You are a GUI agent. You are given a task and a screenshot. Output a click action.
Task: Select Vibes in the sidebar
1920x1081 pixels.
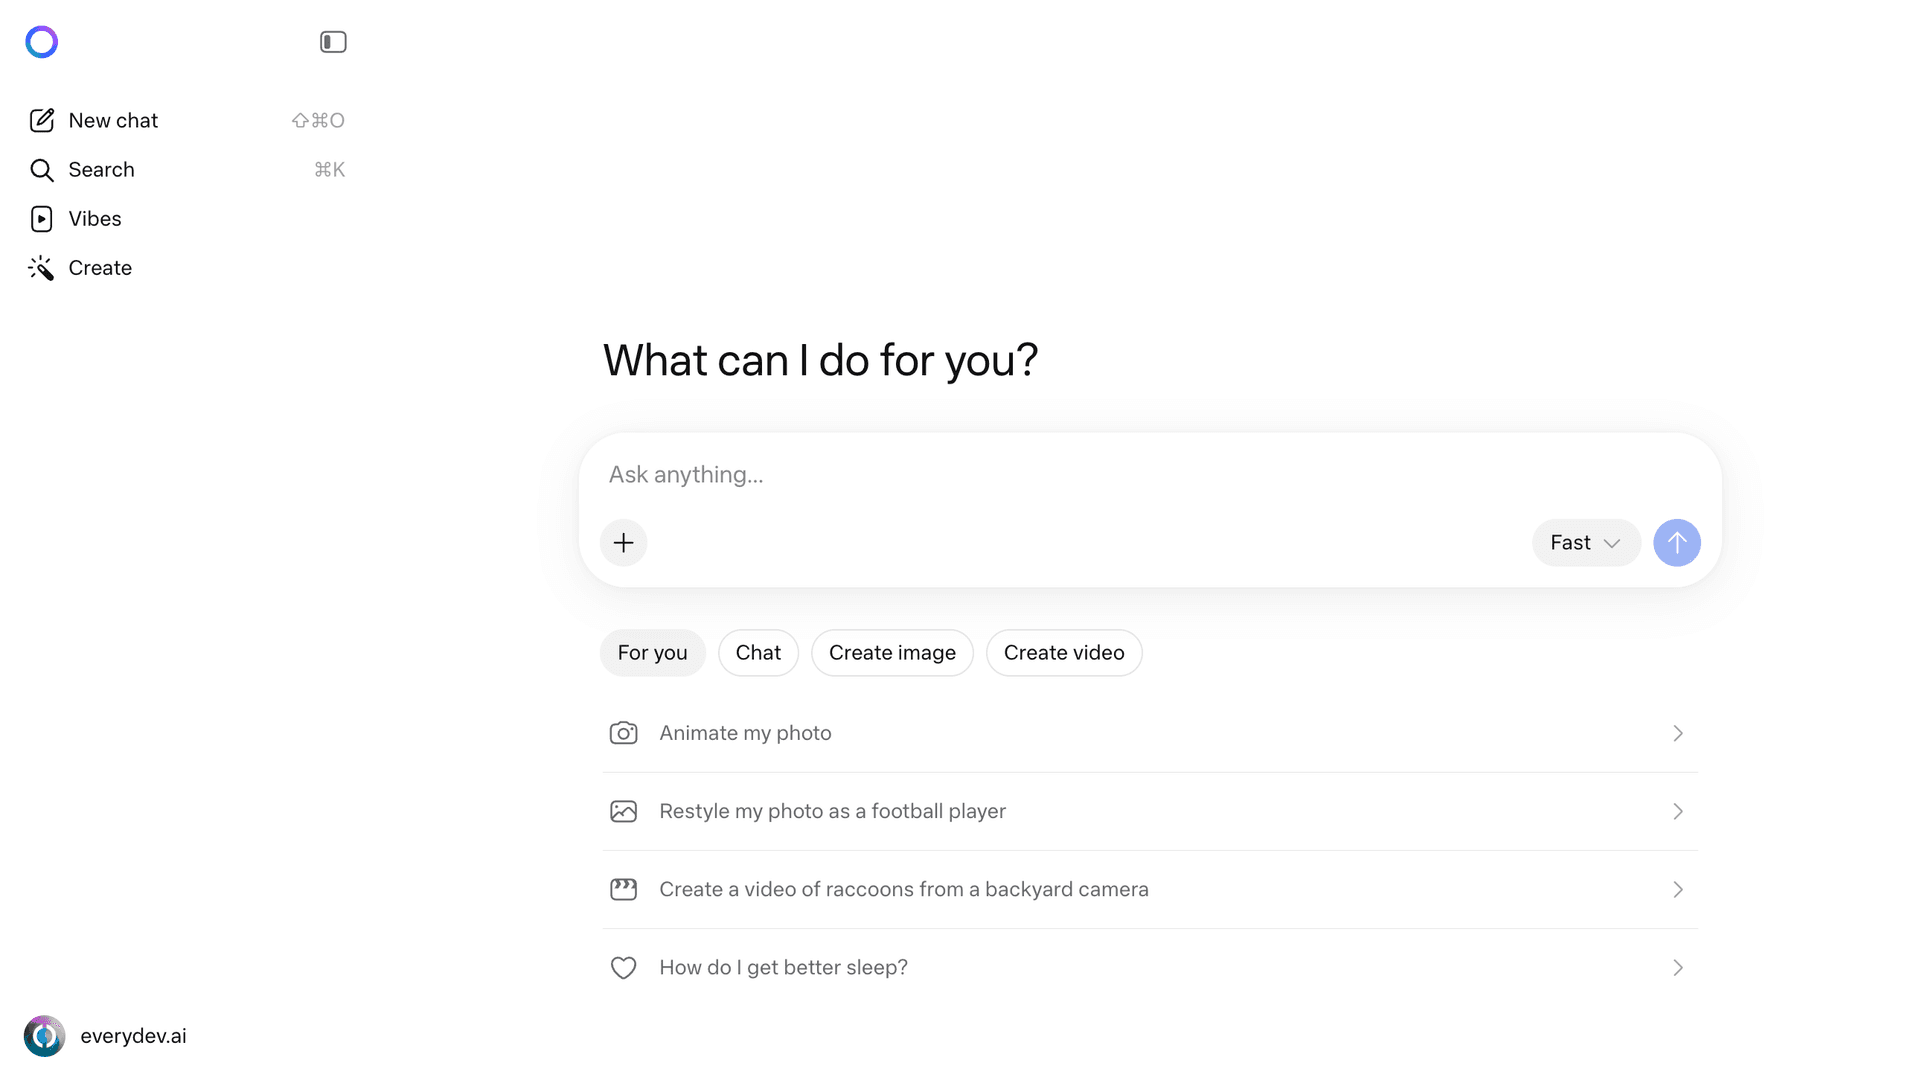(95, 218)
